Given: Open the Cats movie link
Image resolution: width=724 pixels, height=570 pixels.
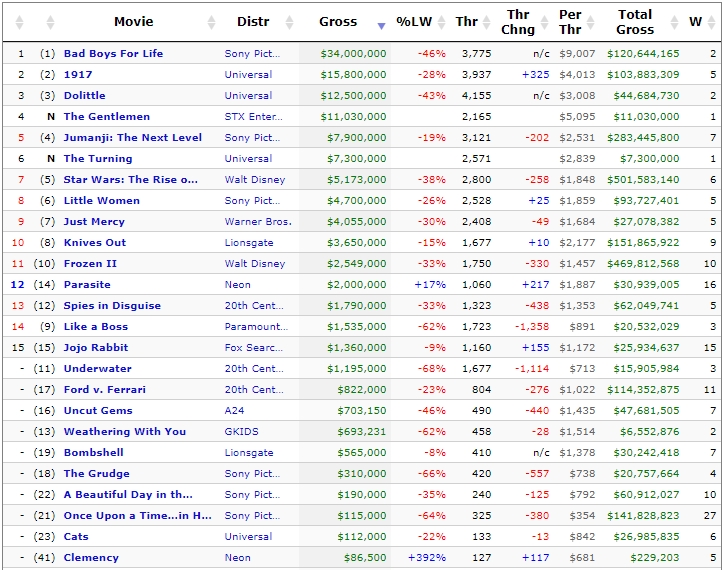Looking at the screenshot, I should tap(76, 537).
